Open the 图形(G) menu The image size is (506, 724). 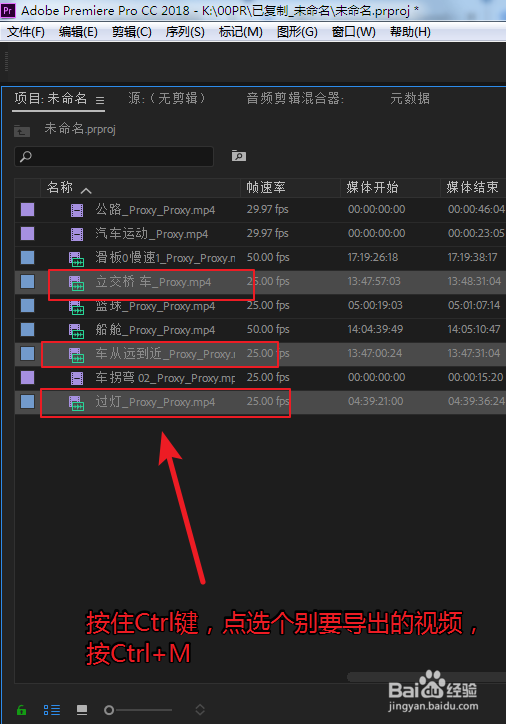(x=297, y=32)
